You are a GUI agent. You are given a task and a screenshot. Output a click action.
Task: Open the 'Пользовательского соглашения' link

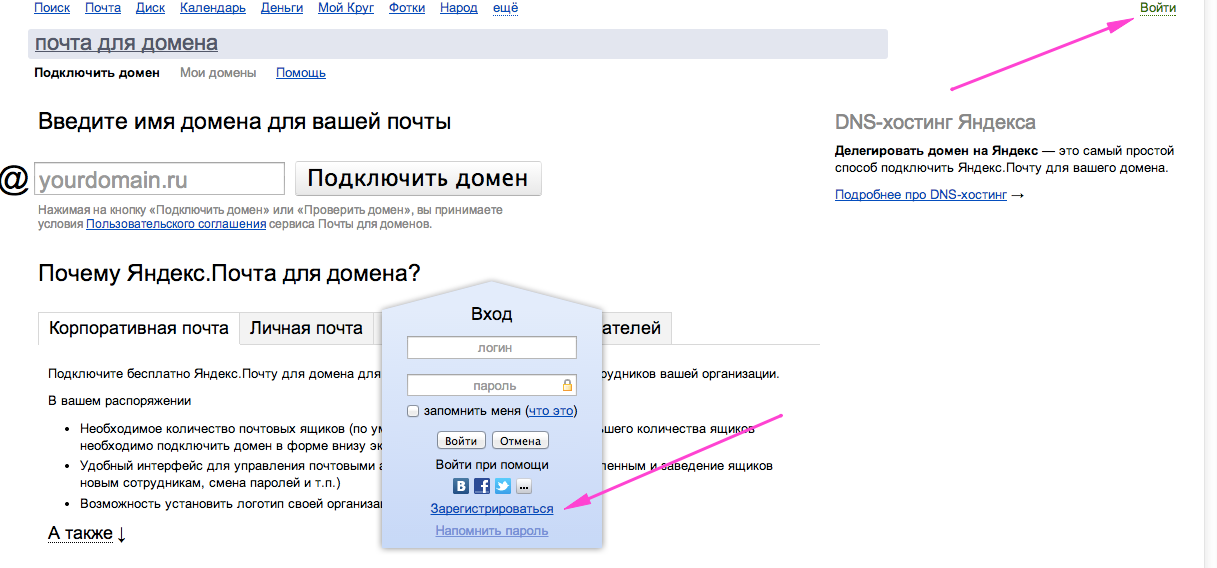coord(176,224)
